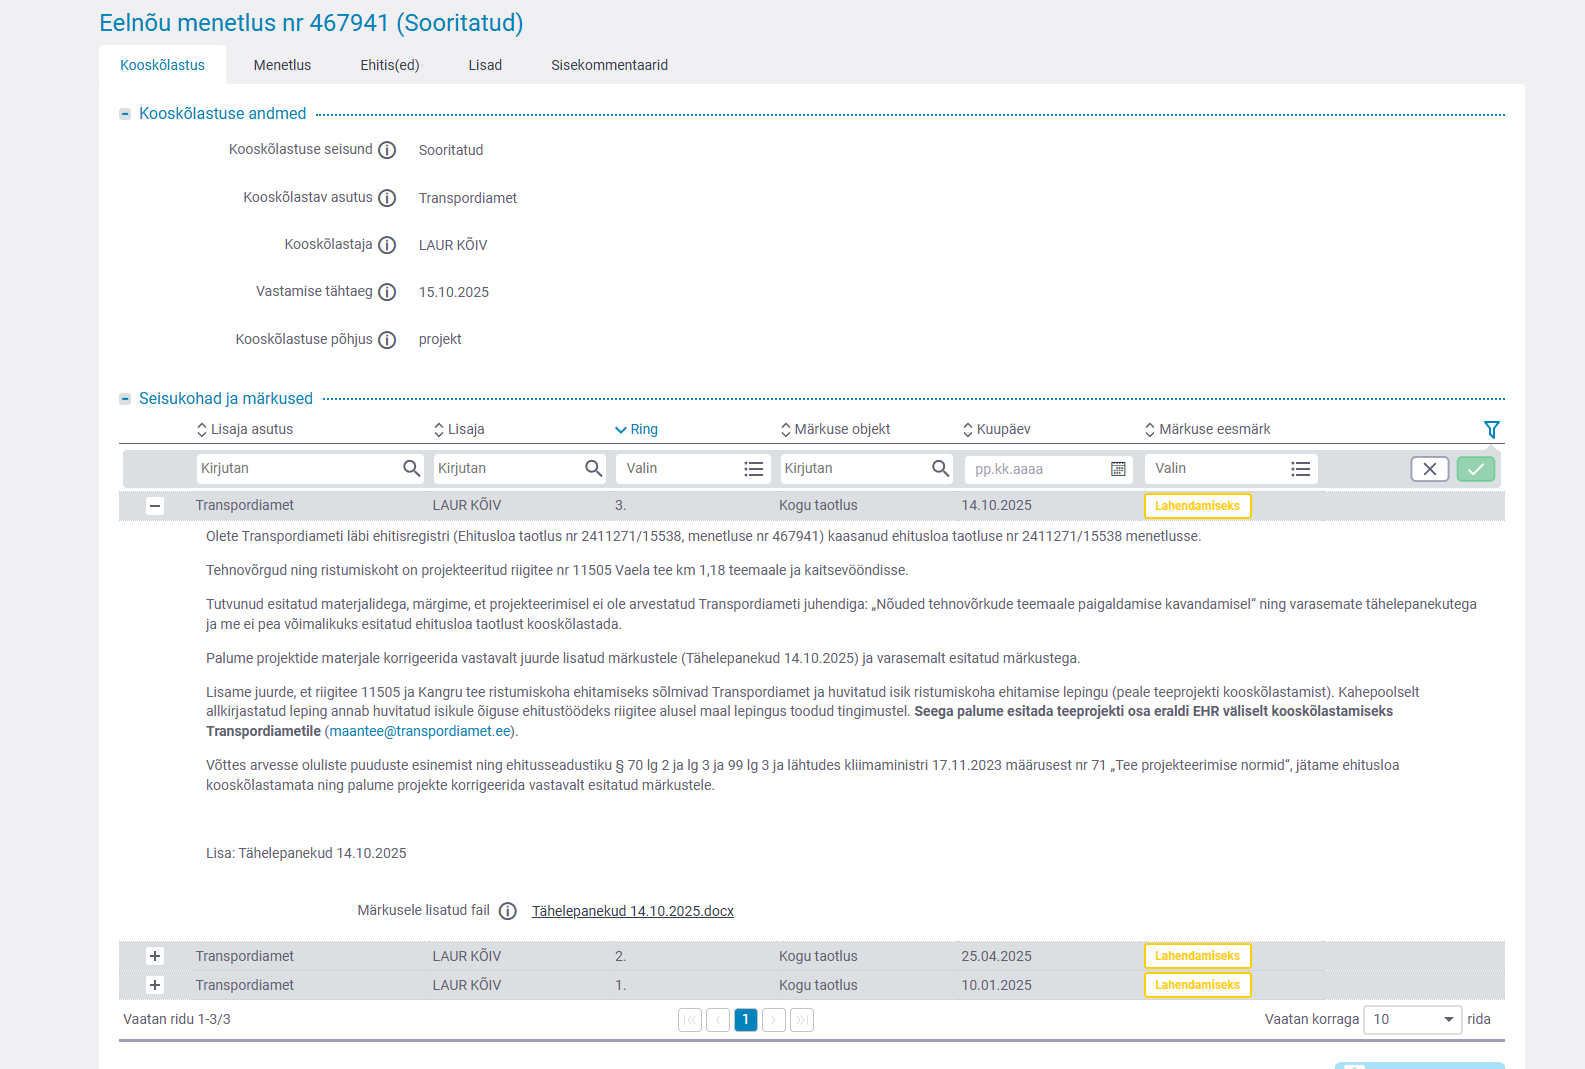Click info icon beside Vastamise tähtaeg
The height and width of the screenshot is (1069, 1585).
click(387, 292)
